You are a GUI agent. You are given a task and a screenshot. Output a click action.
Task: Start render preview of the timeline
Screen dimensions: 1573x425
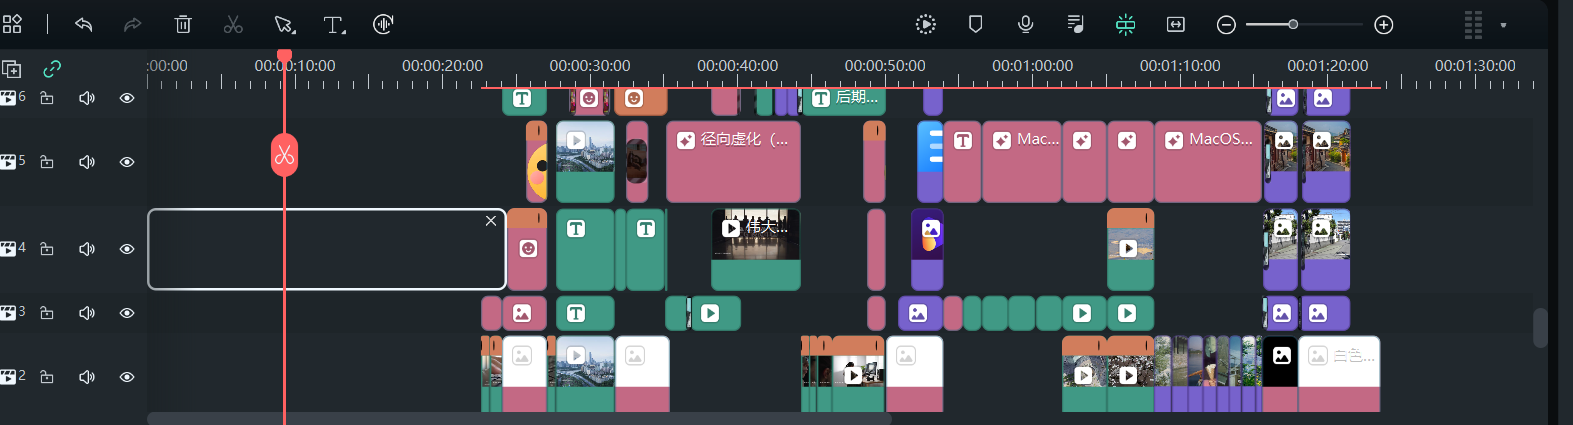point(926,24)
